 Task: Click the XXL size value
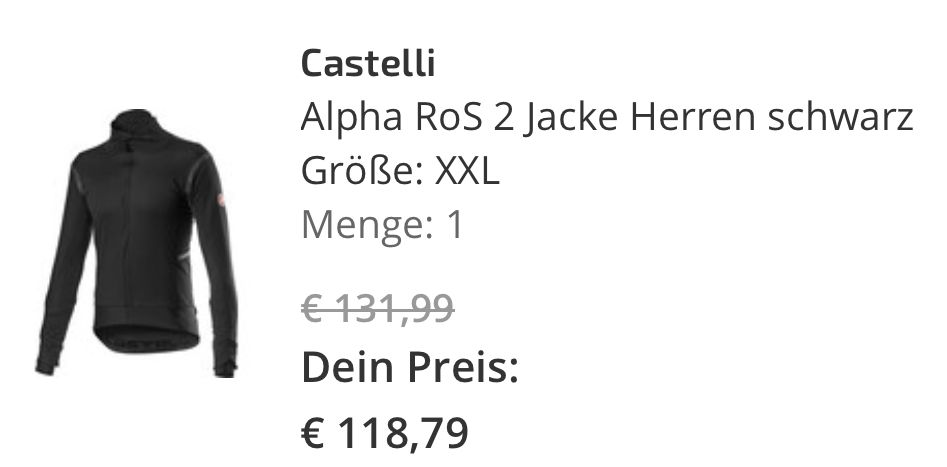click(465, 172)
